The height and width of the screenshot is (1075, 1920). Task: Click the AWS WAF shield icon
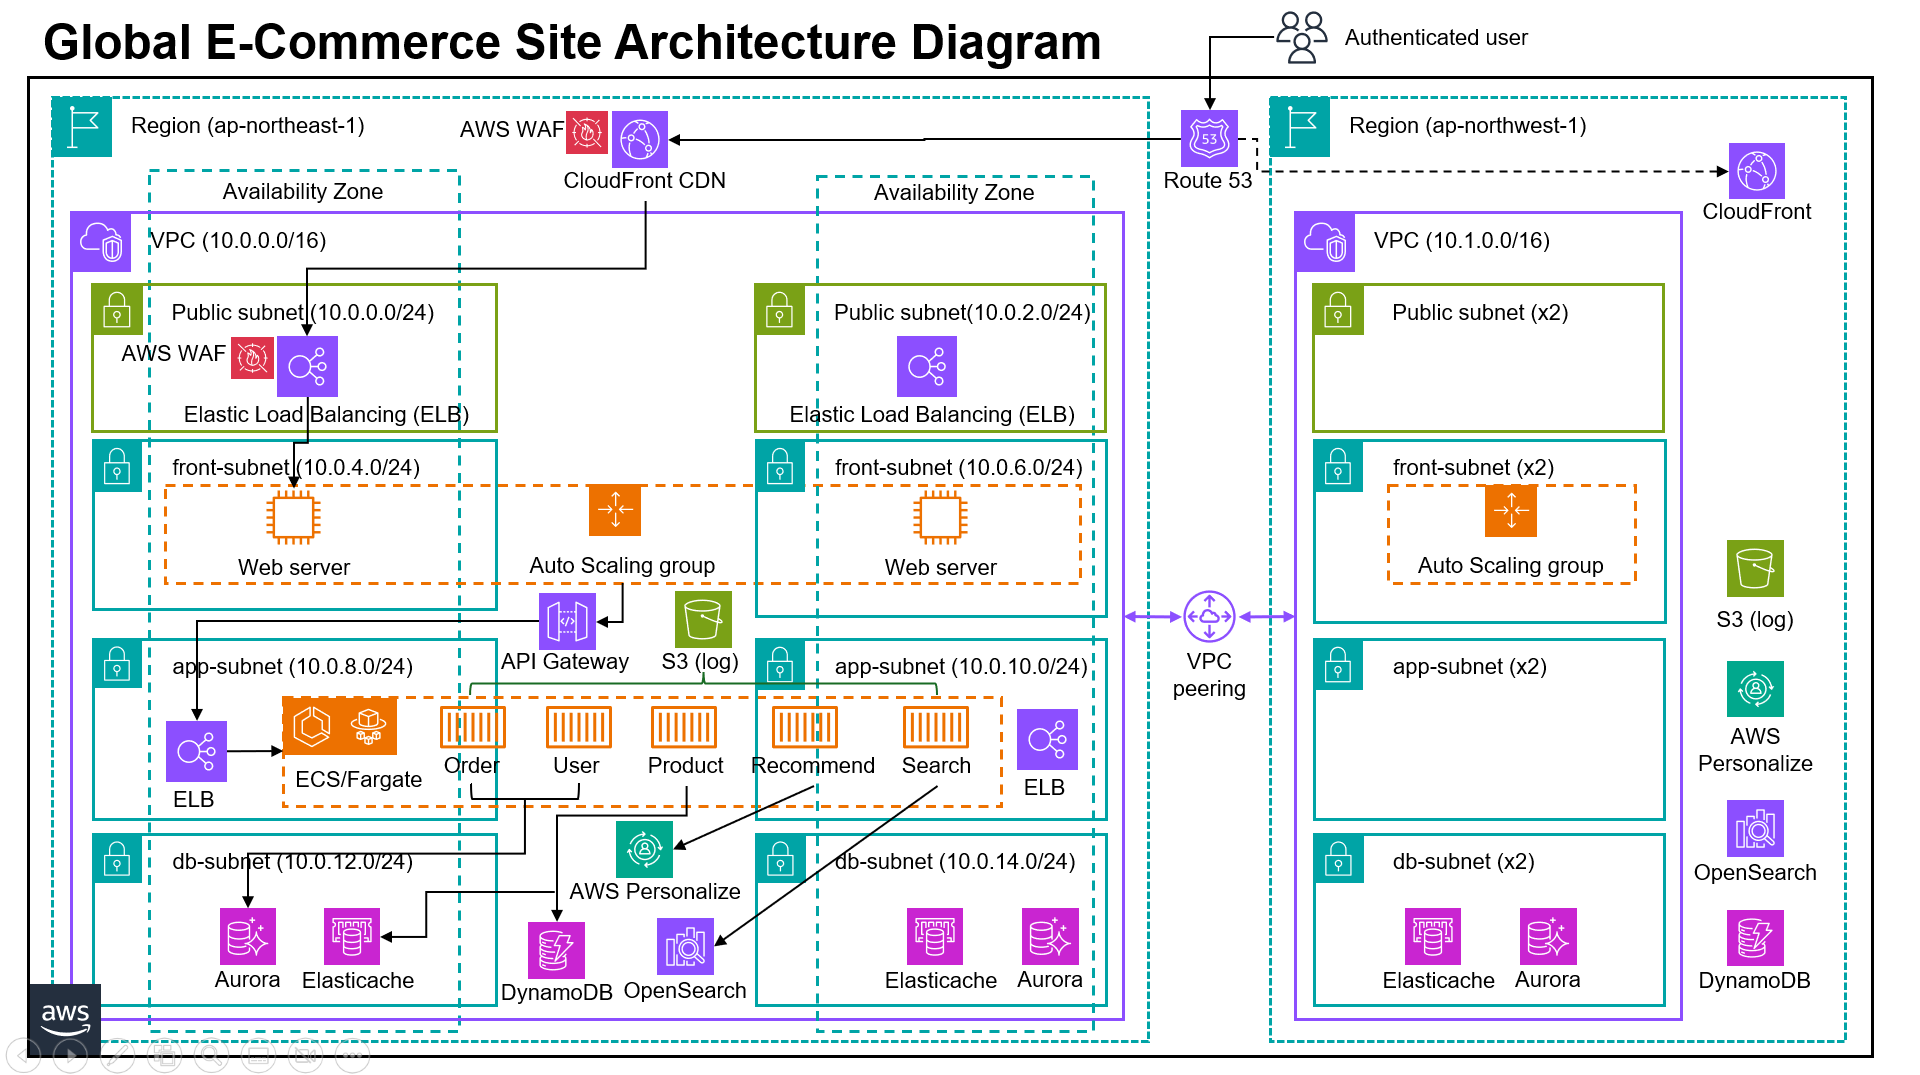coord(585,131)
